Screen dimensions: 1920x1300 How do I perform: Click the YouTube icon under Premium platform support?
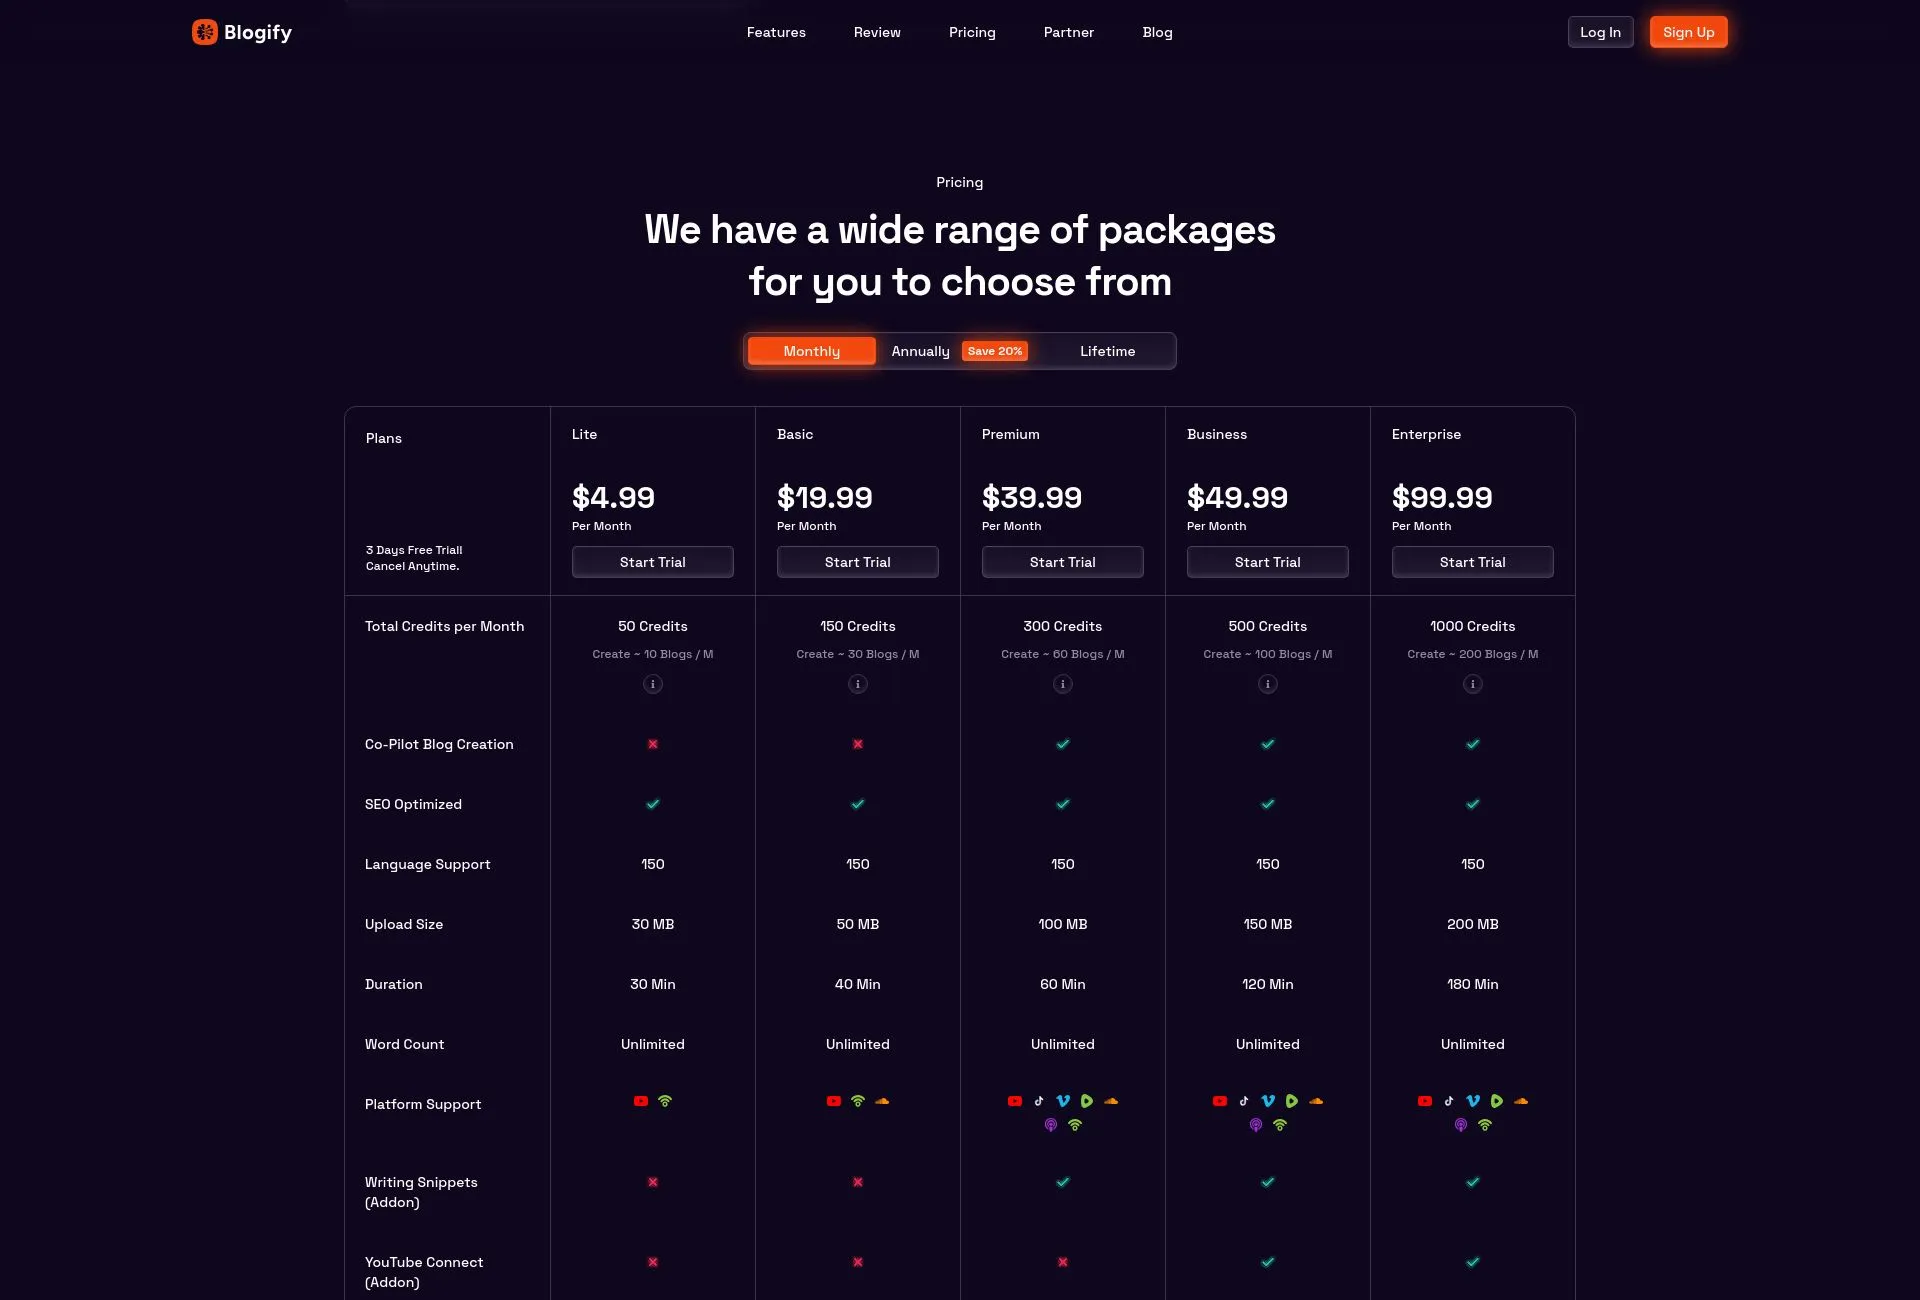[1015, 1101]
